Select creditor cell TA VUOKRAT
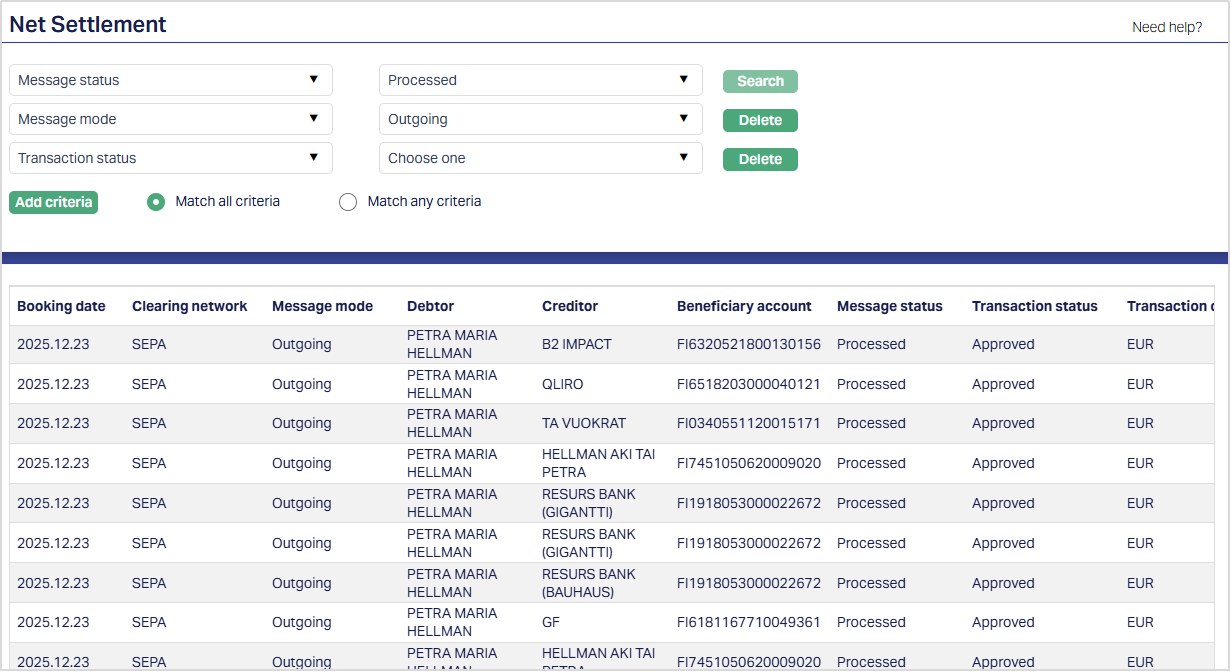 coord(585,423)
